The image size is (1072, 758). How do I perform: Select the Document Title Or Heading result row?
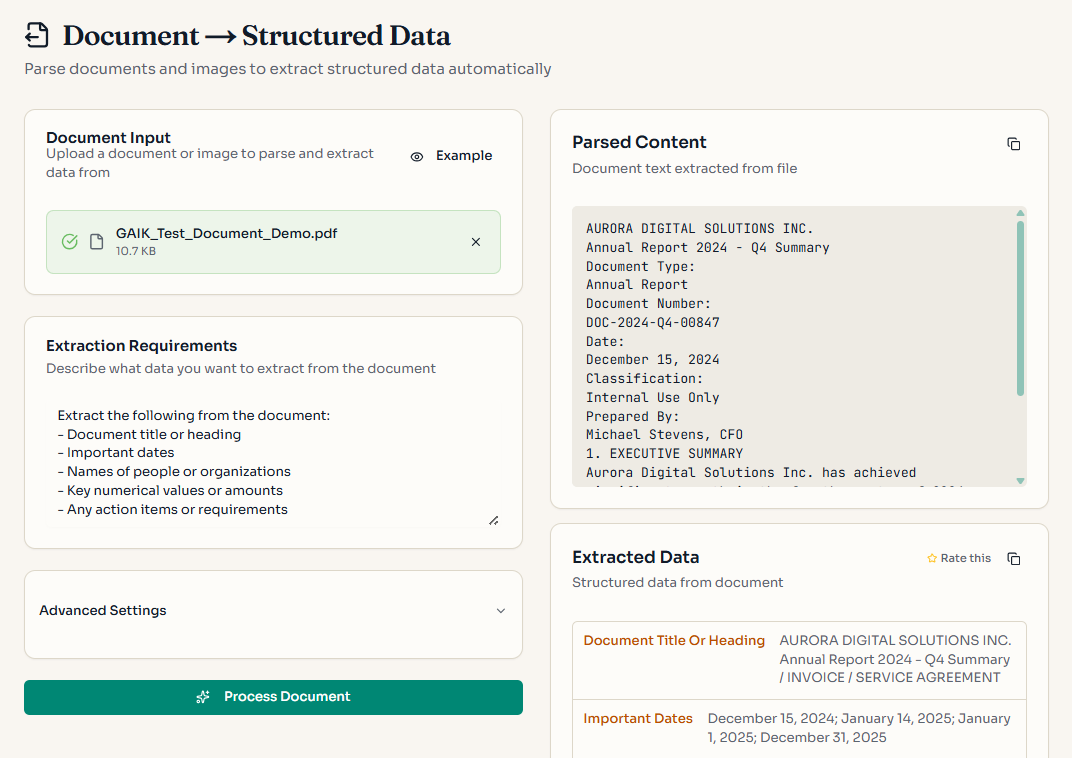[x=798, y=658]
